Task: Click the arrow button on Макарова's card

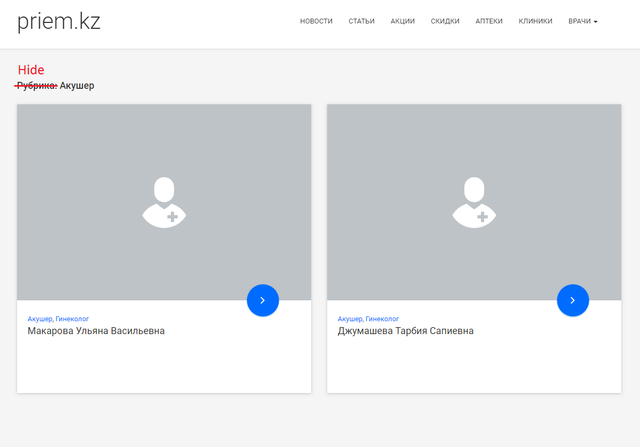Action: [263, 300]
